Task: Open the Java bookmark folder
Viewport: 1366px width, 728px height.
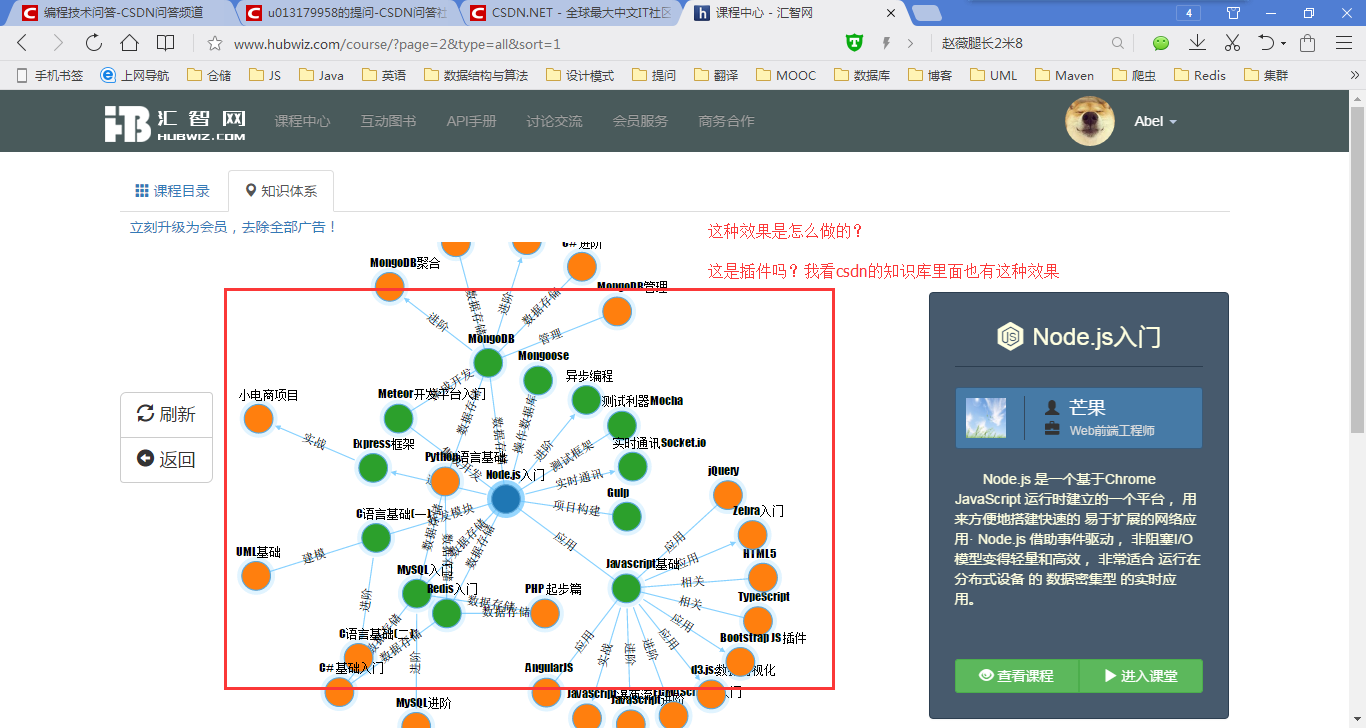Action: pos(321,75)
